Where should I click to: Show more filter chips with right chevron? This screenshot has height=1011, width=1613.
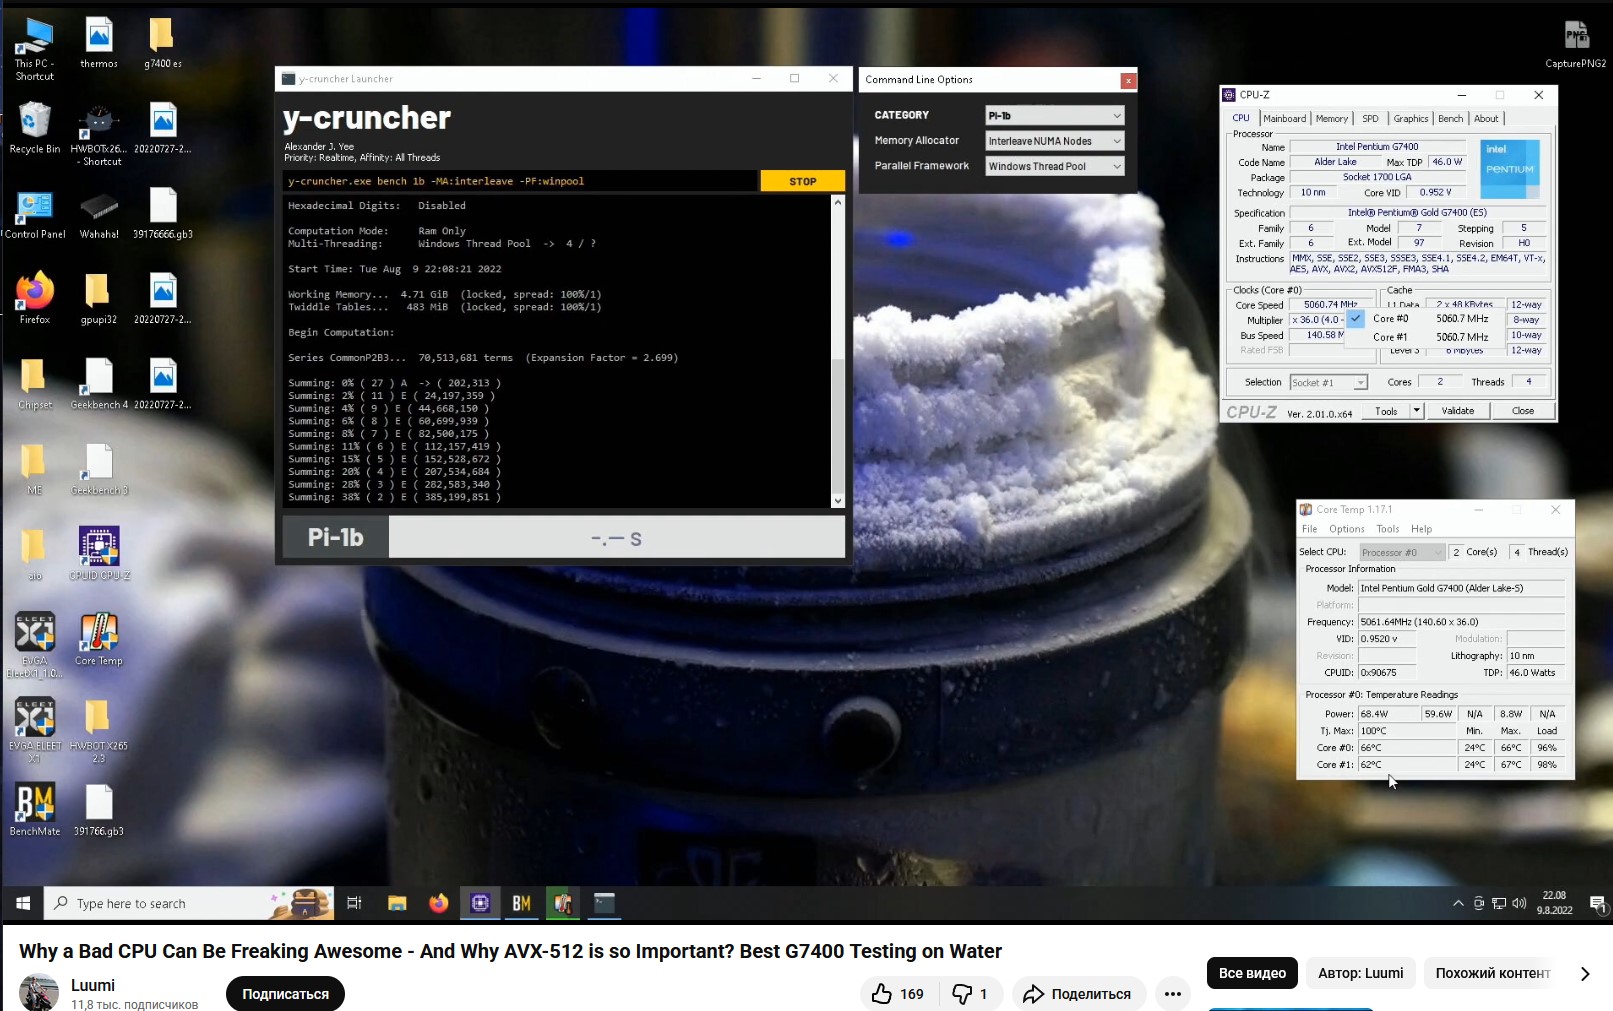point(1585,973)
